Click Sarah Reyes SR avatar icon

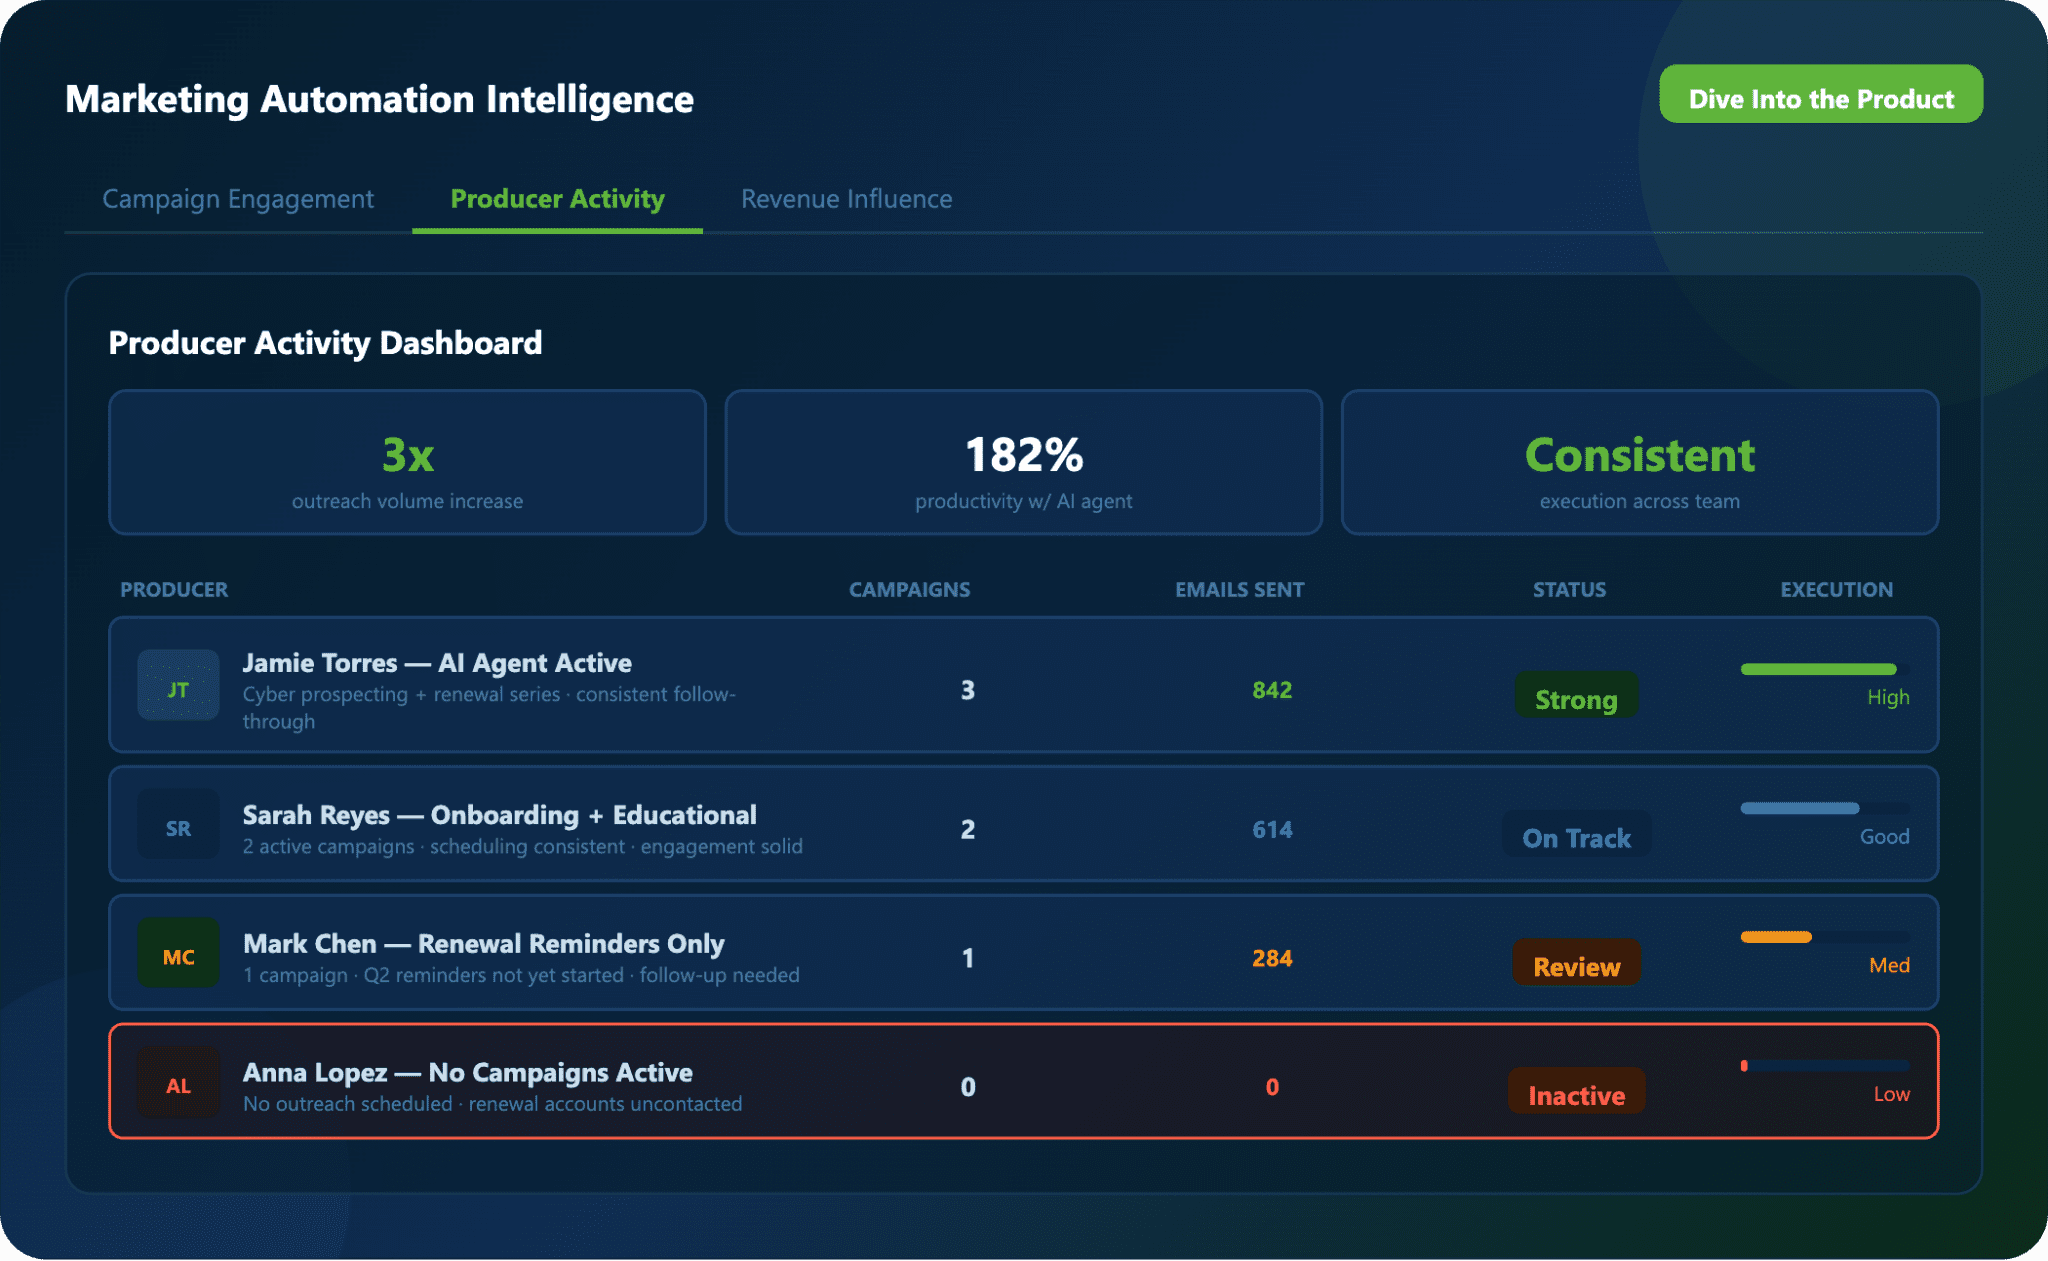coord(178,825)
